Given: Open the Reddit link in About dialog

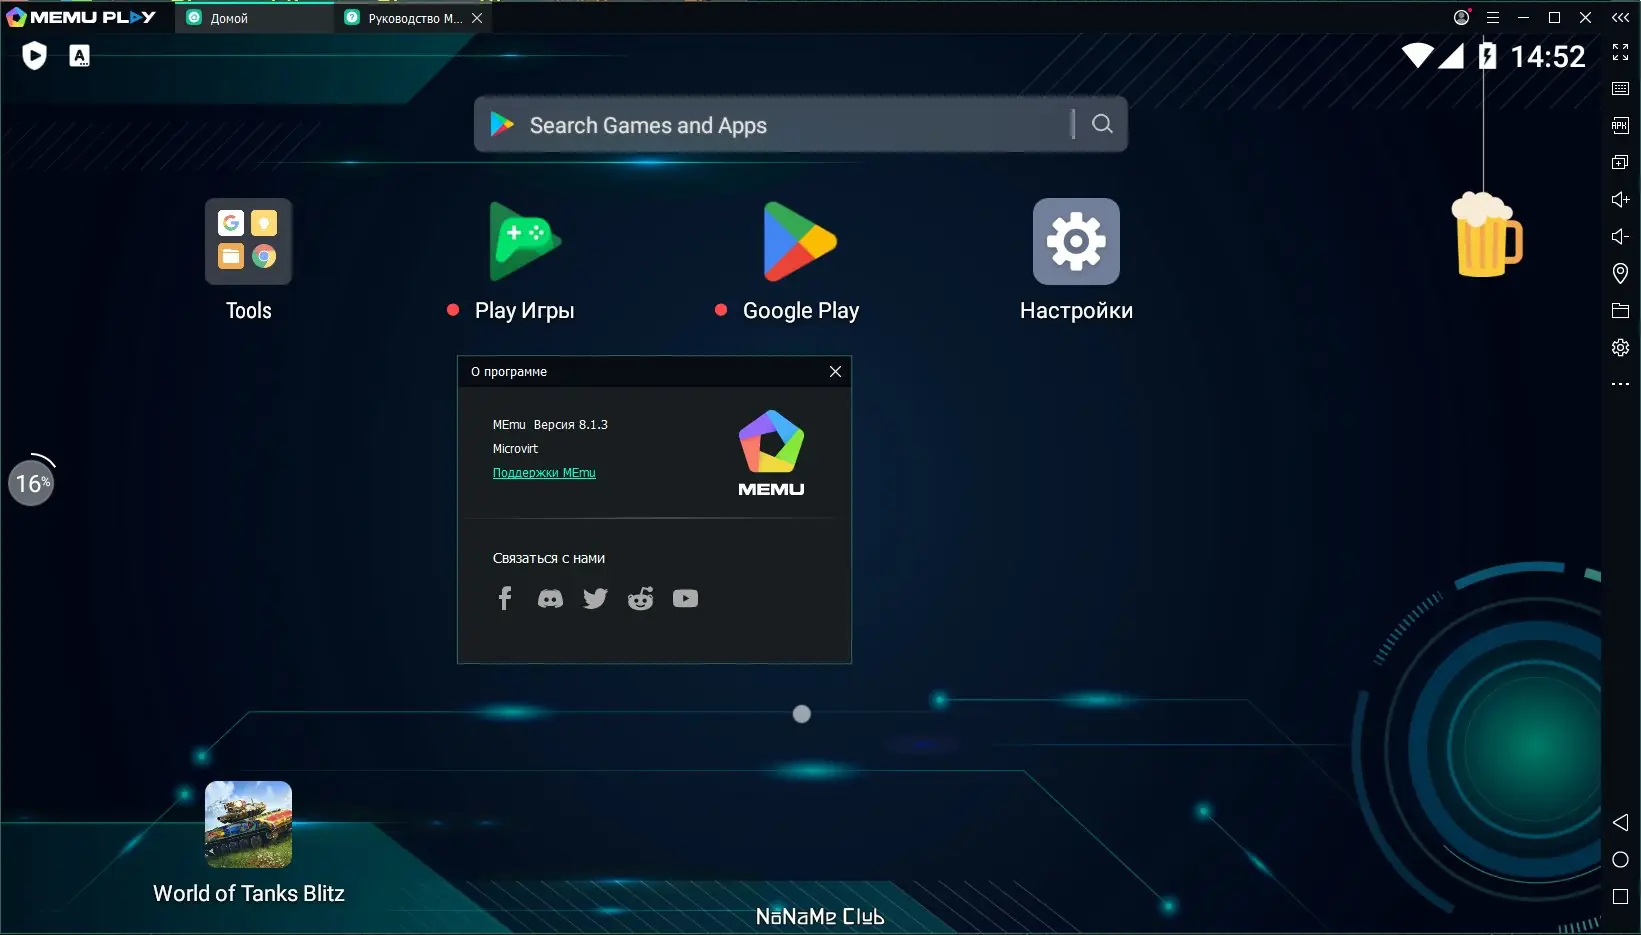Looking at the screenshot, I should 640,598.
